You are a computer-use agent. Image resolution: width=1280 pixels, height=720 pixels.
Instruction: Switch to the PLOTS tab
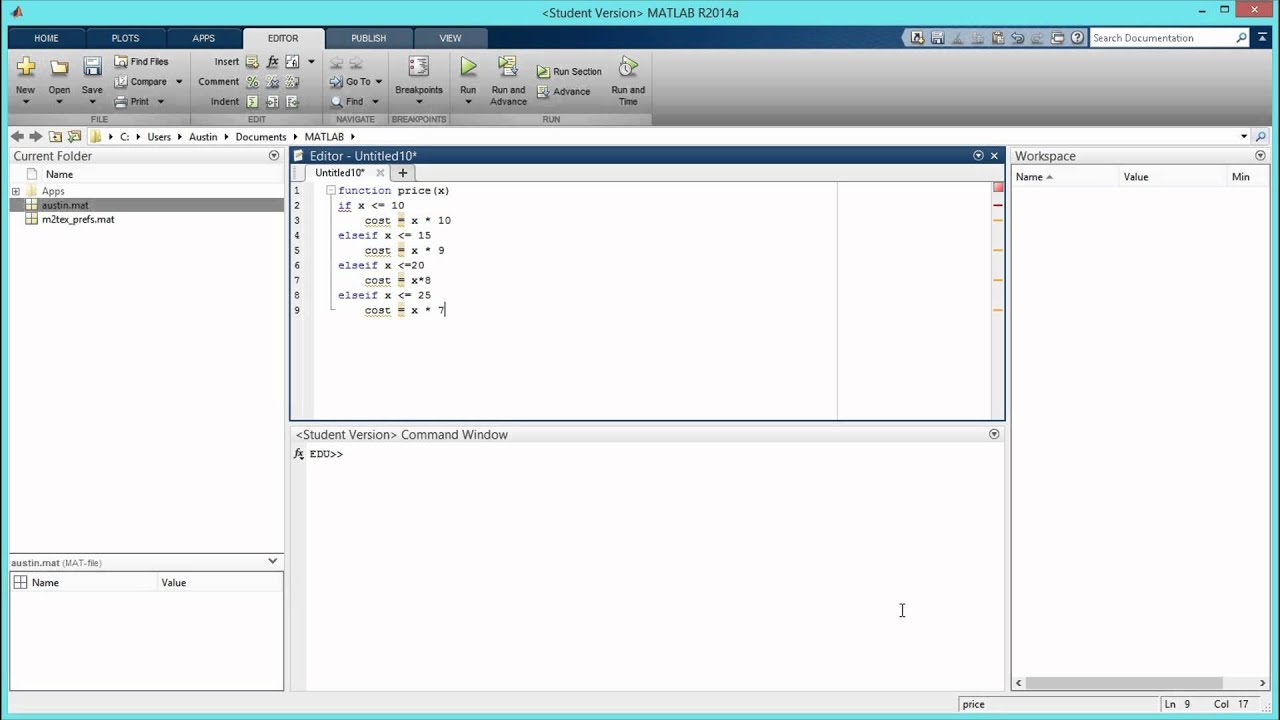click(x=125, y=38)
